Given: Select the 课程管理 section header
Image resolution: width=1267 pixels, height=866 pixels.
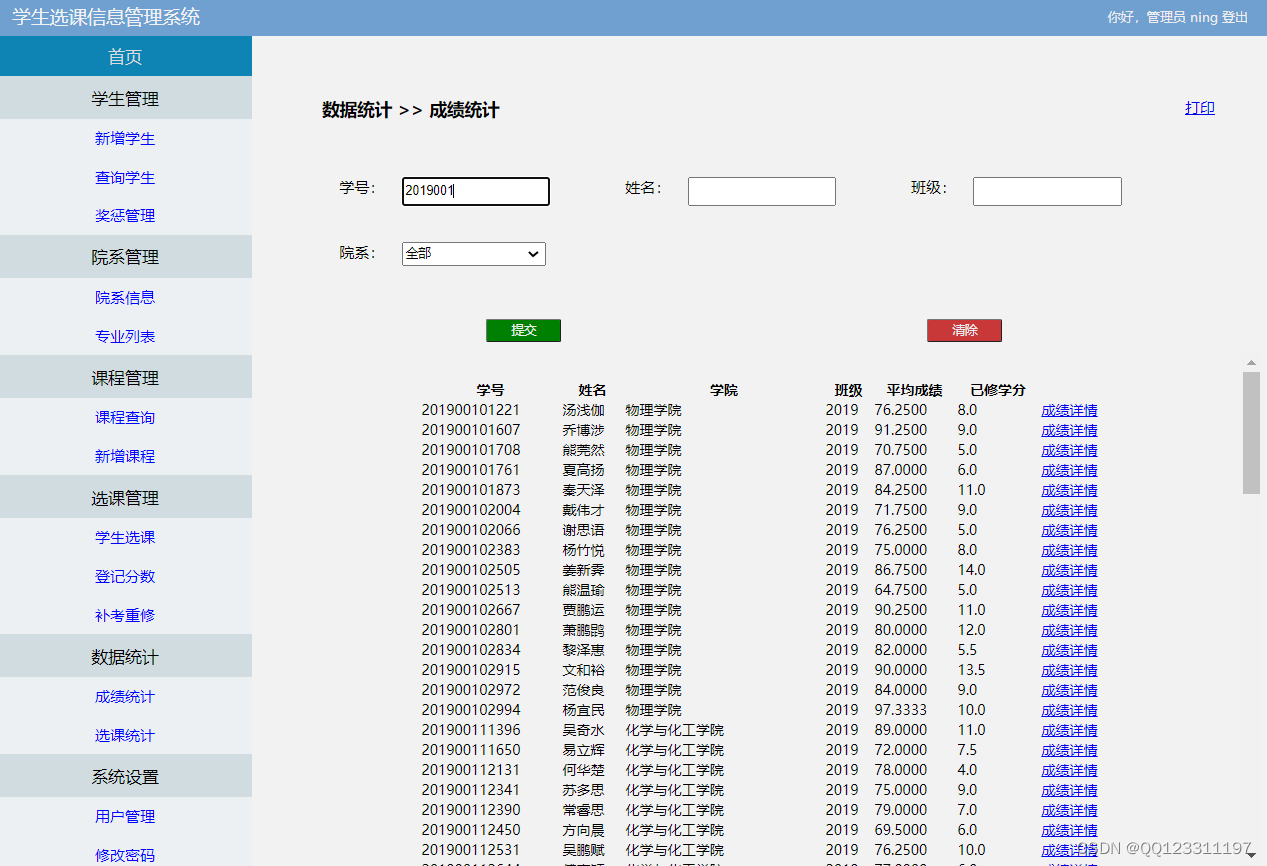Looking at the screenshot, I should click(x=125, y=378).
